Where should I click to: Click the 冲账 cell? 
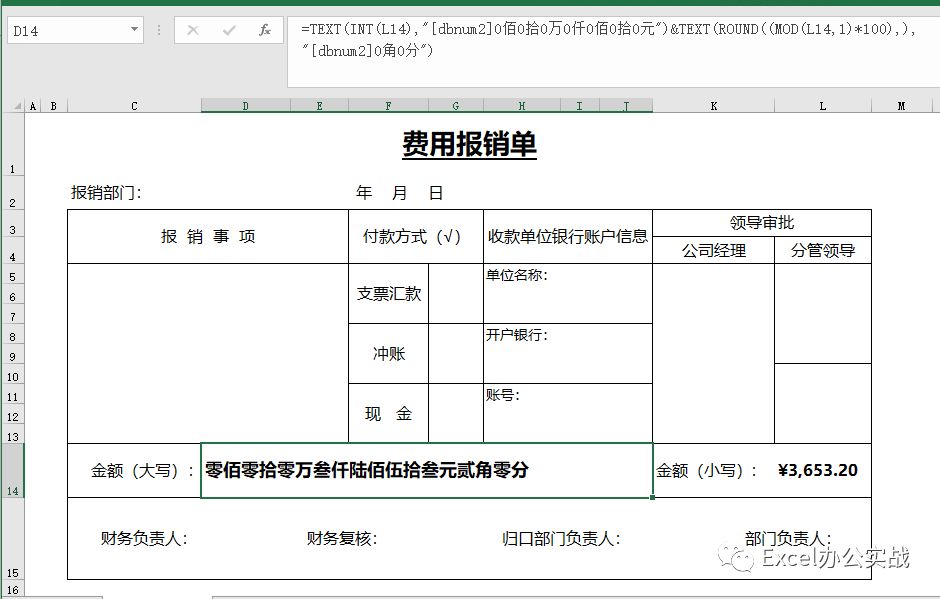tap(388, 353)
